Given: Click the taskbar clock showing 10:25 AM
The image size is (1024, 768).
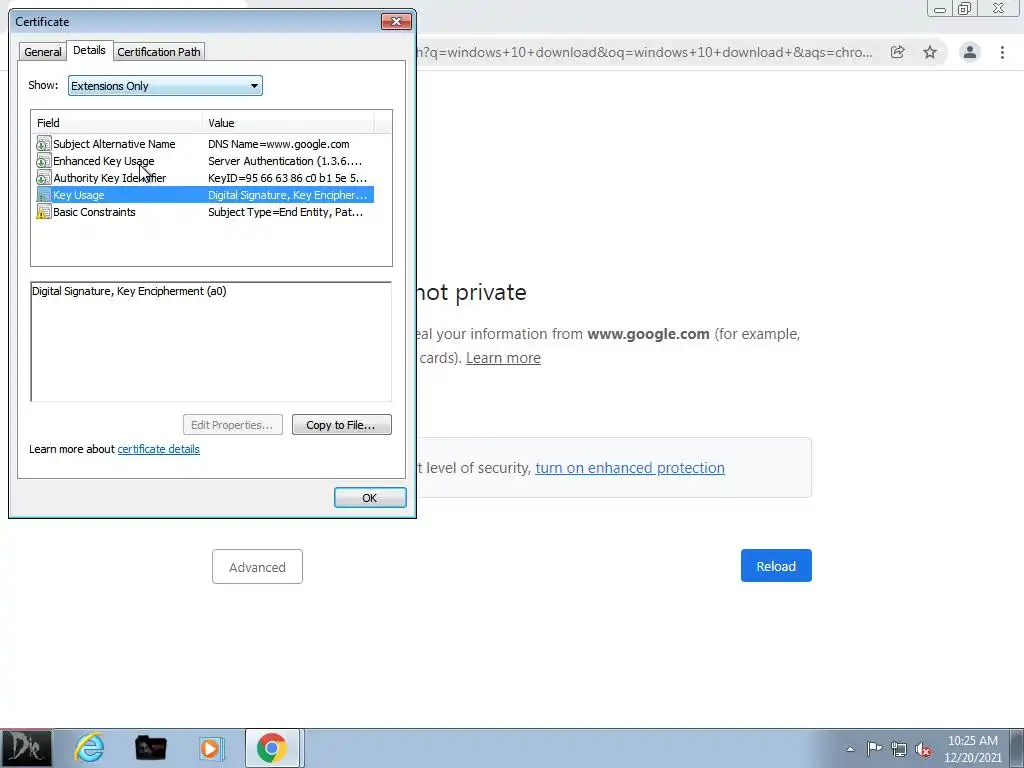Looking at the screenshot, I should pos(972,749).
